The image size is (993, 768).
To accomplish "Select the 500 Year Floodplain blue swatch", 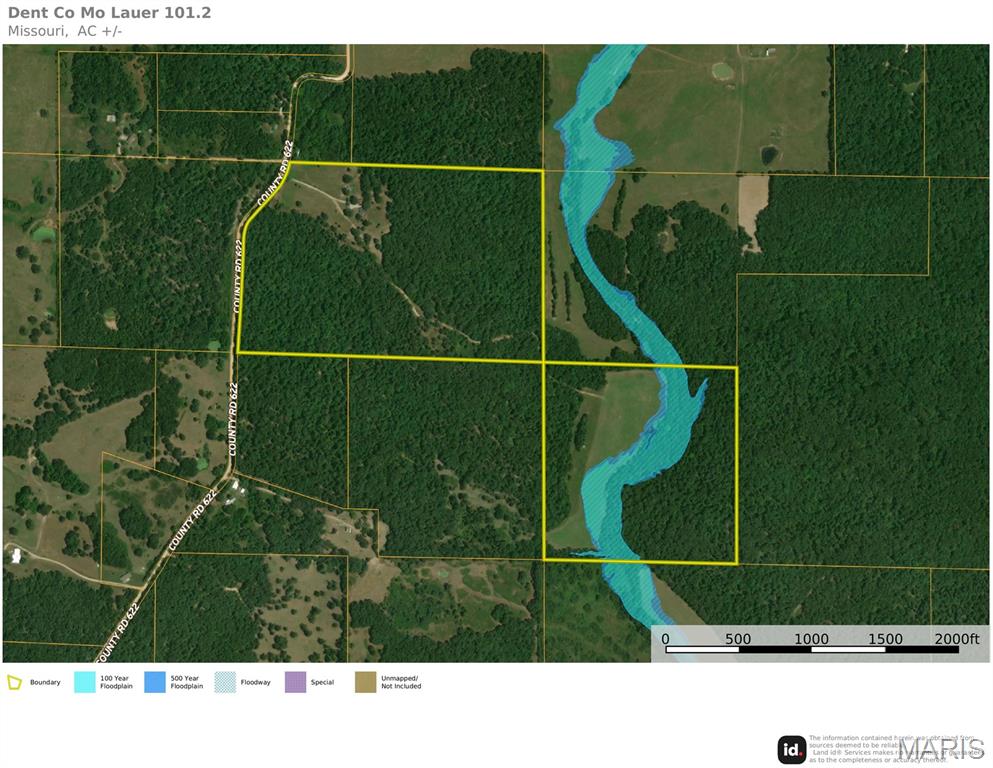I will (x=155, y=682).
